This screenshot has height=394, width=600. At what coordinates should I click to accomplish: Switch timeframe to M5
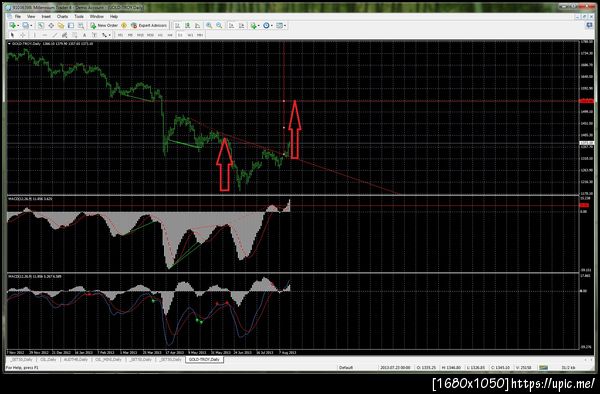pos(130,35)
